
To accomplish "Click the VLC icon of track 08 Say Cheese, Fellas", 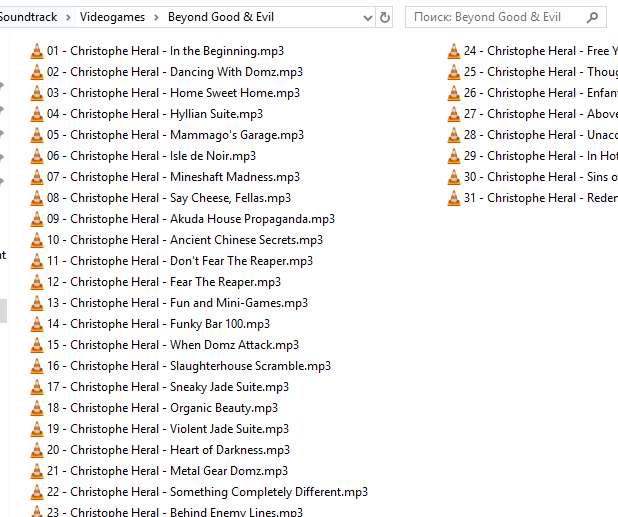I will pos(37,198).
